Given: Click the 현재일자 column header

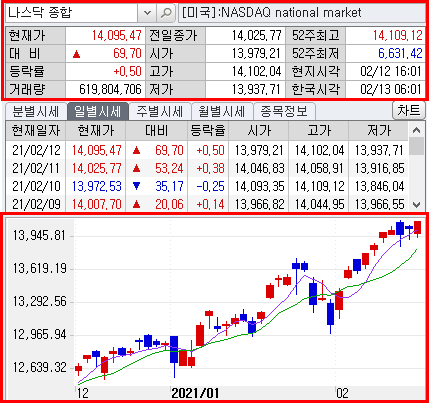Looking at the screenshot, I should pos(36,130).
